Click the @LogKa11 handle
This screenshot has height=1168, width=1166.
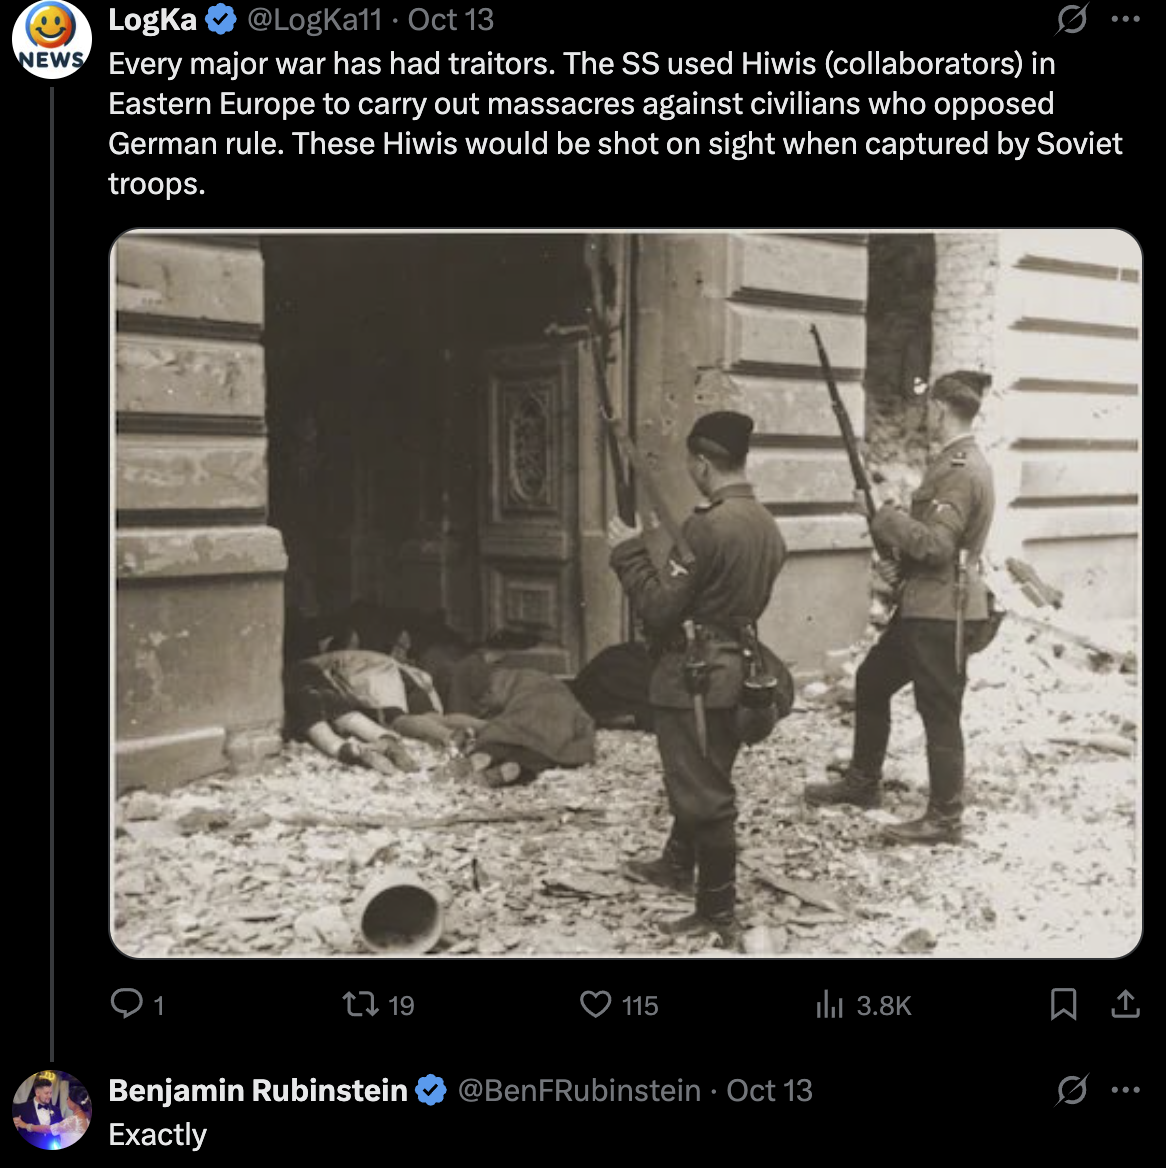314,19
